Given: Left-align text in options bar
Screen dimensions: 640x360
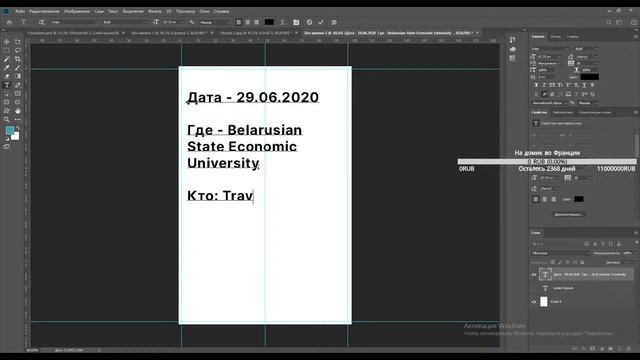Looking at the screenshot, I should pos(239,22).
